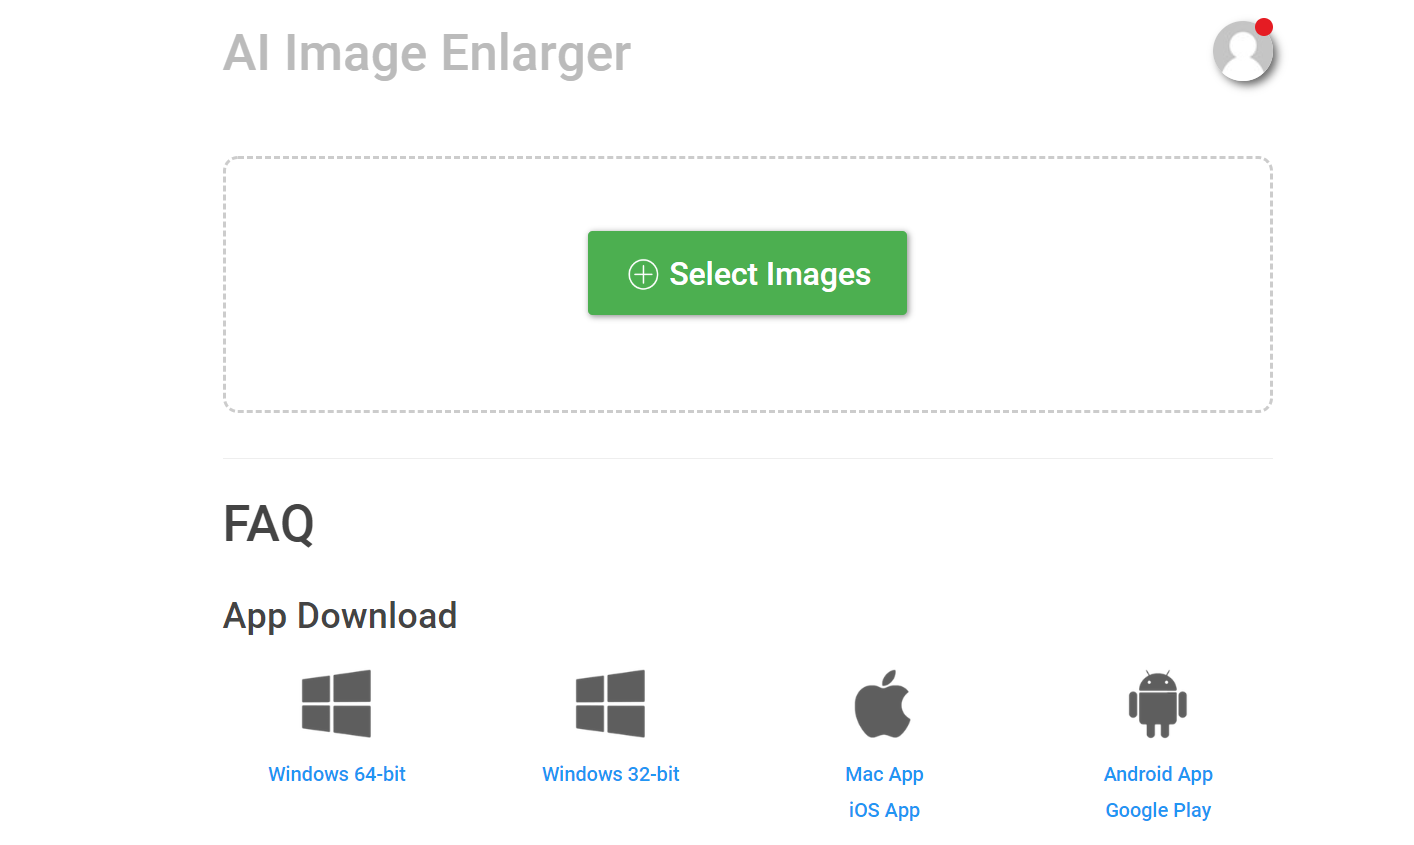Viewport: 1414px width, 845px height.
Task: Click the words Select Images on green button
Action: (x=770, y=274)
